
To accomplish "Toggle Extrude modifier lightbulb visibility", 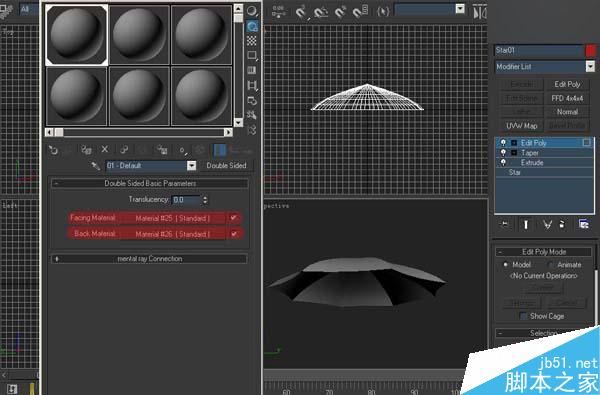I will pyautogui.click(x=503, y=163).
